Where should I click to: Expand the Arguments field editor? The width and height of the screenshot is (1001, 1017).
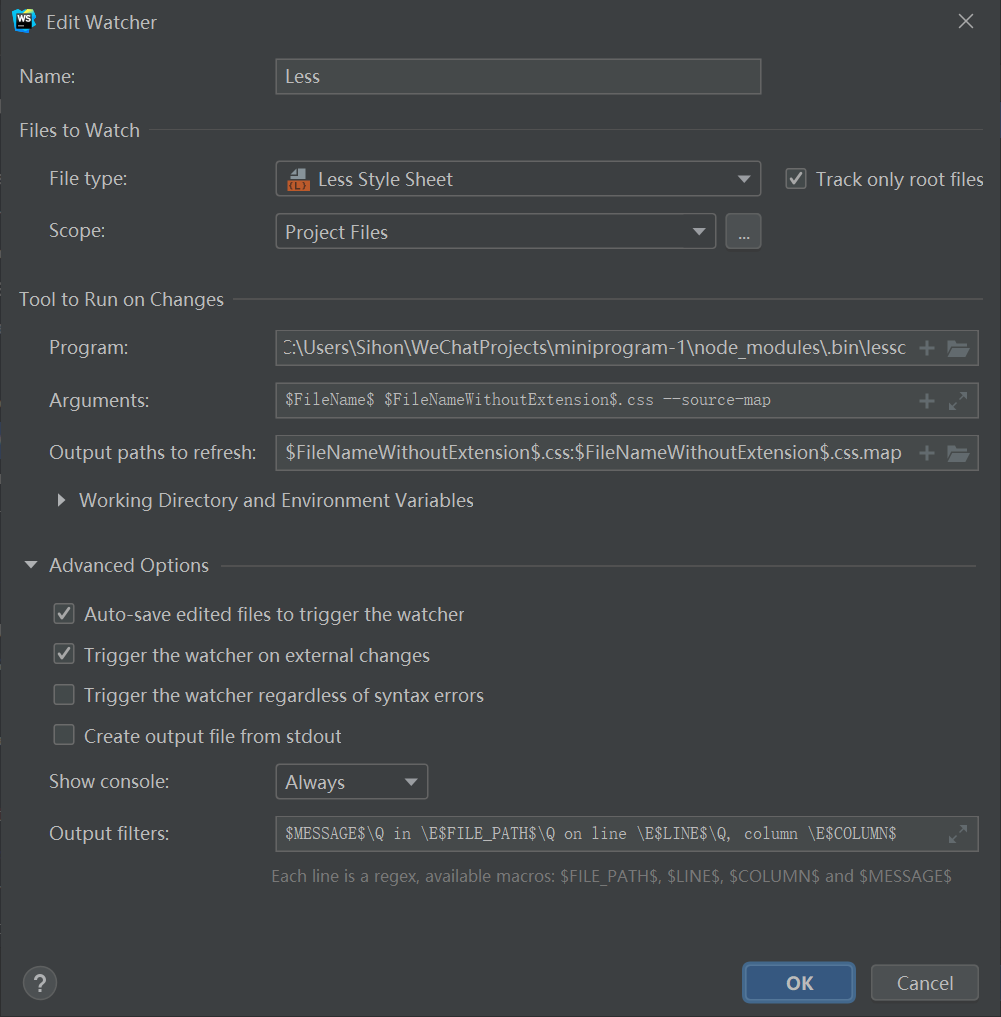[958, 400]
